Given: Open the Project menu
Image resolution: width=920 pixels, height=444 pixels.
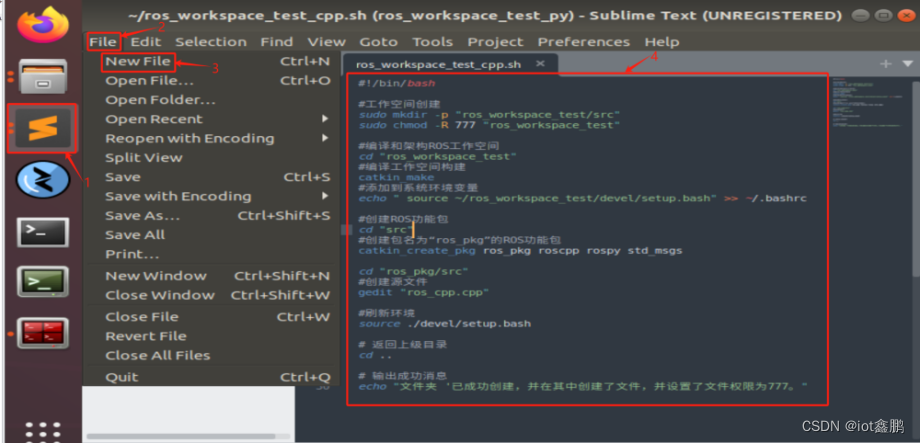Looking at the screenshot, I should [495, 42].
